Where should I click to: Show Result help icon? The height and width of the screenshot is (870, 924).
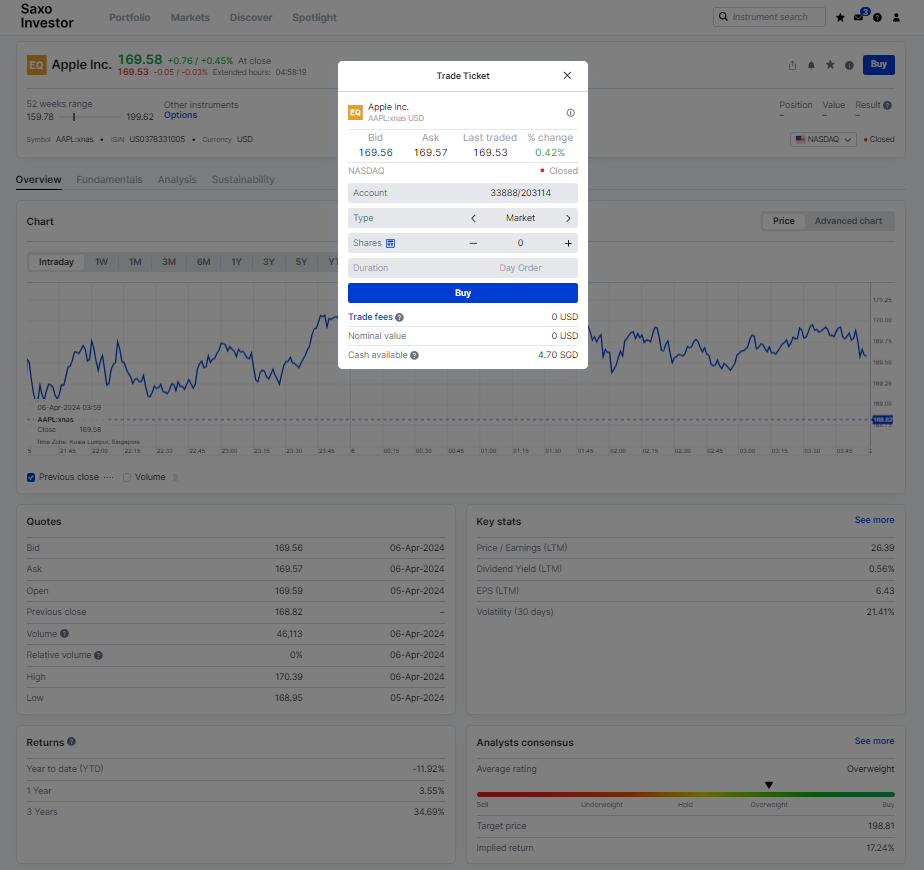[887, 106]
